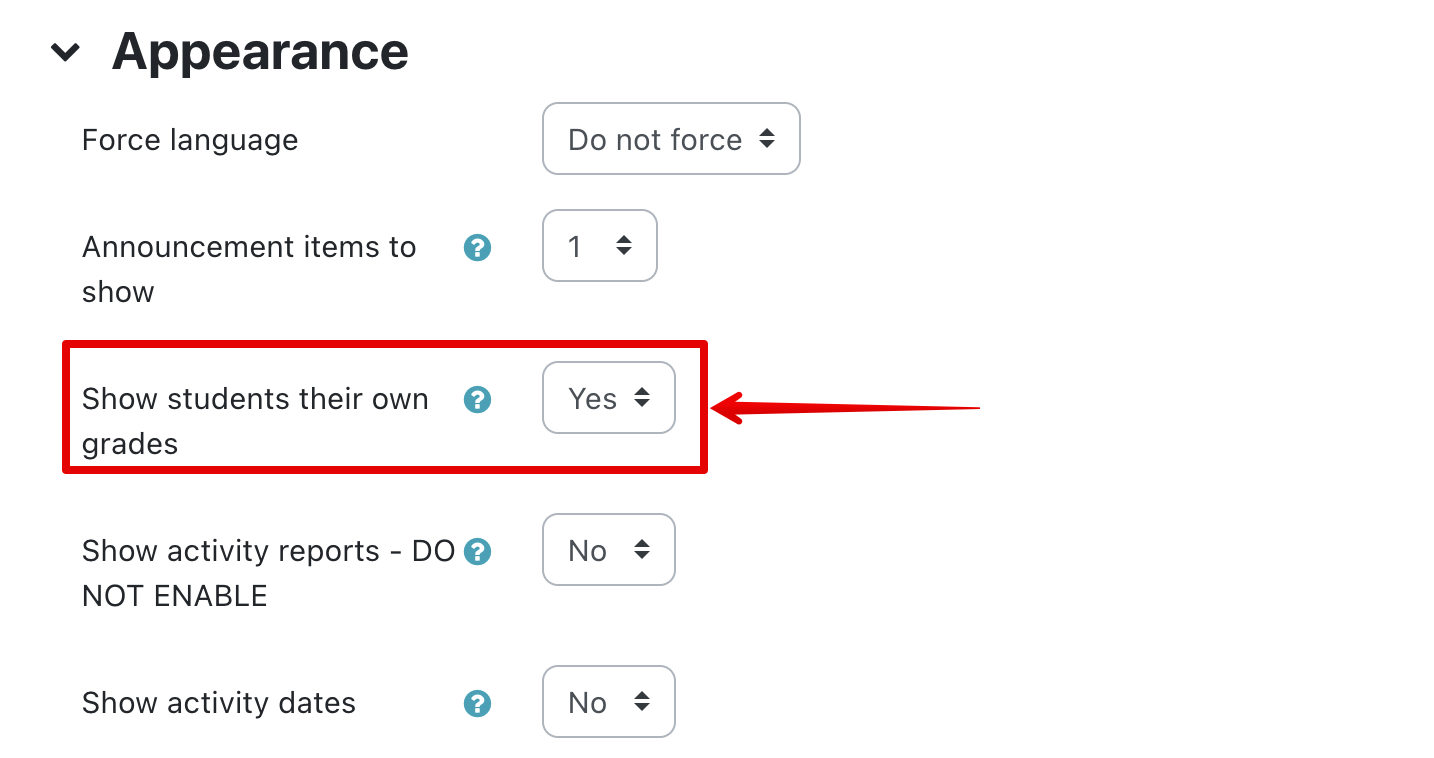
Task: Click the up-down arrows in Show activity dates selector
Action: [x=642, y=702]
